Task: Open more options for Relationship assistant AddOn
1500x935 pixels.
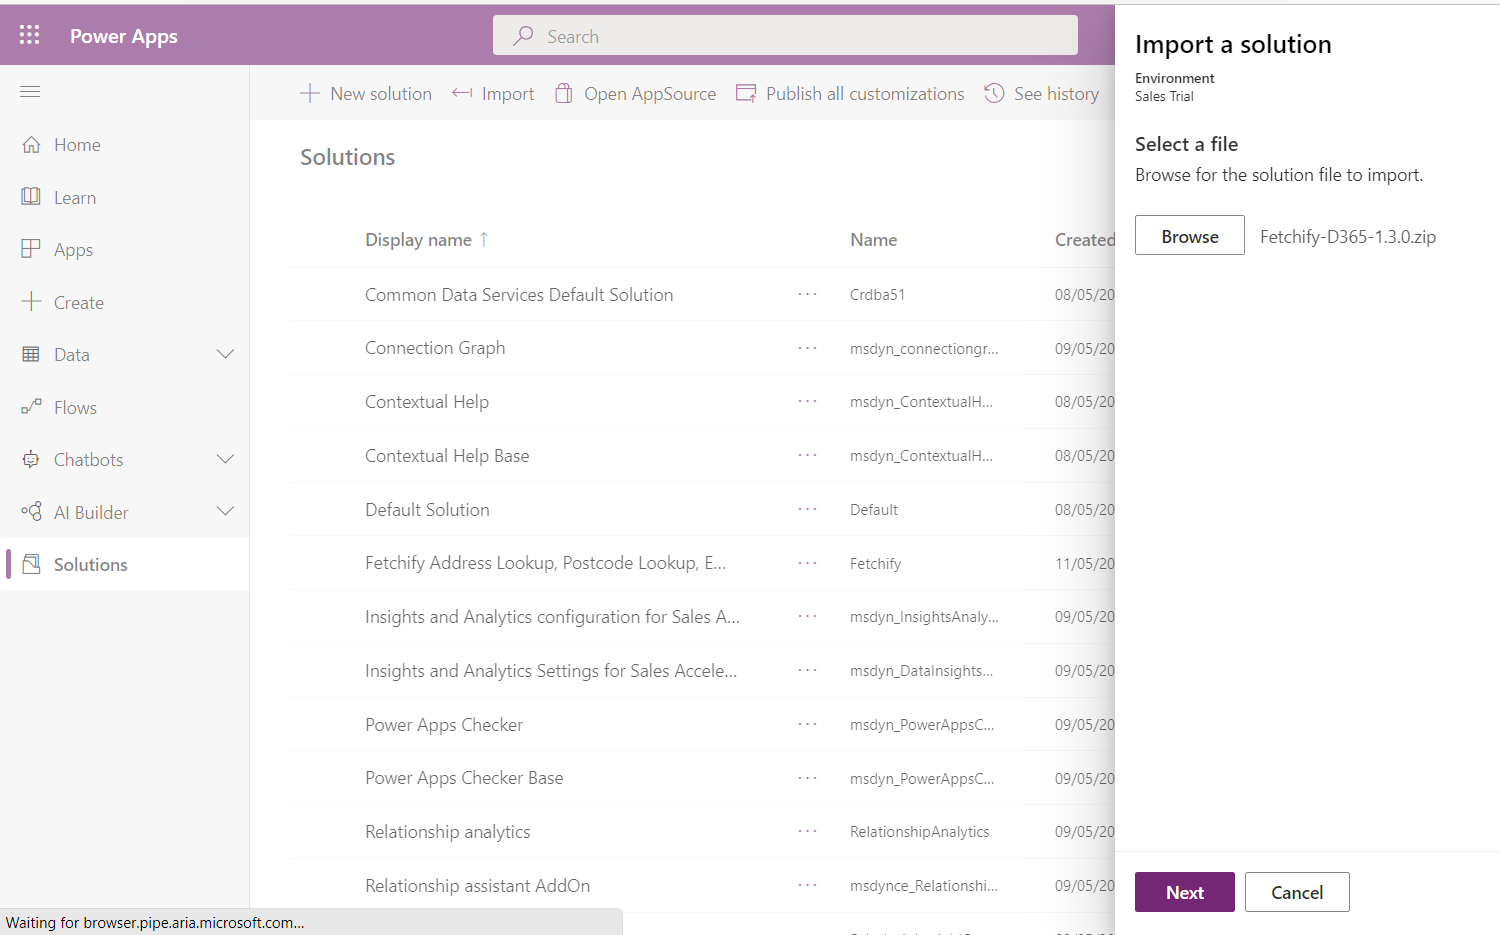Action: coord(808,885)
